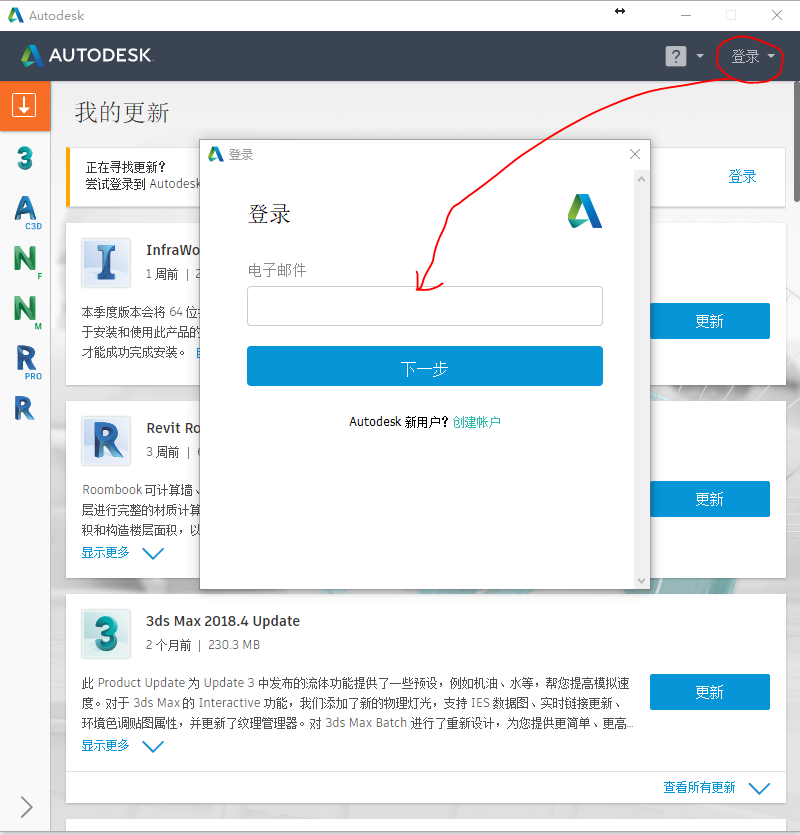Click the 230.3 MB size text
The width and height of the screenshot is (800, 835).
[234, 645]
